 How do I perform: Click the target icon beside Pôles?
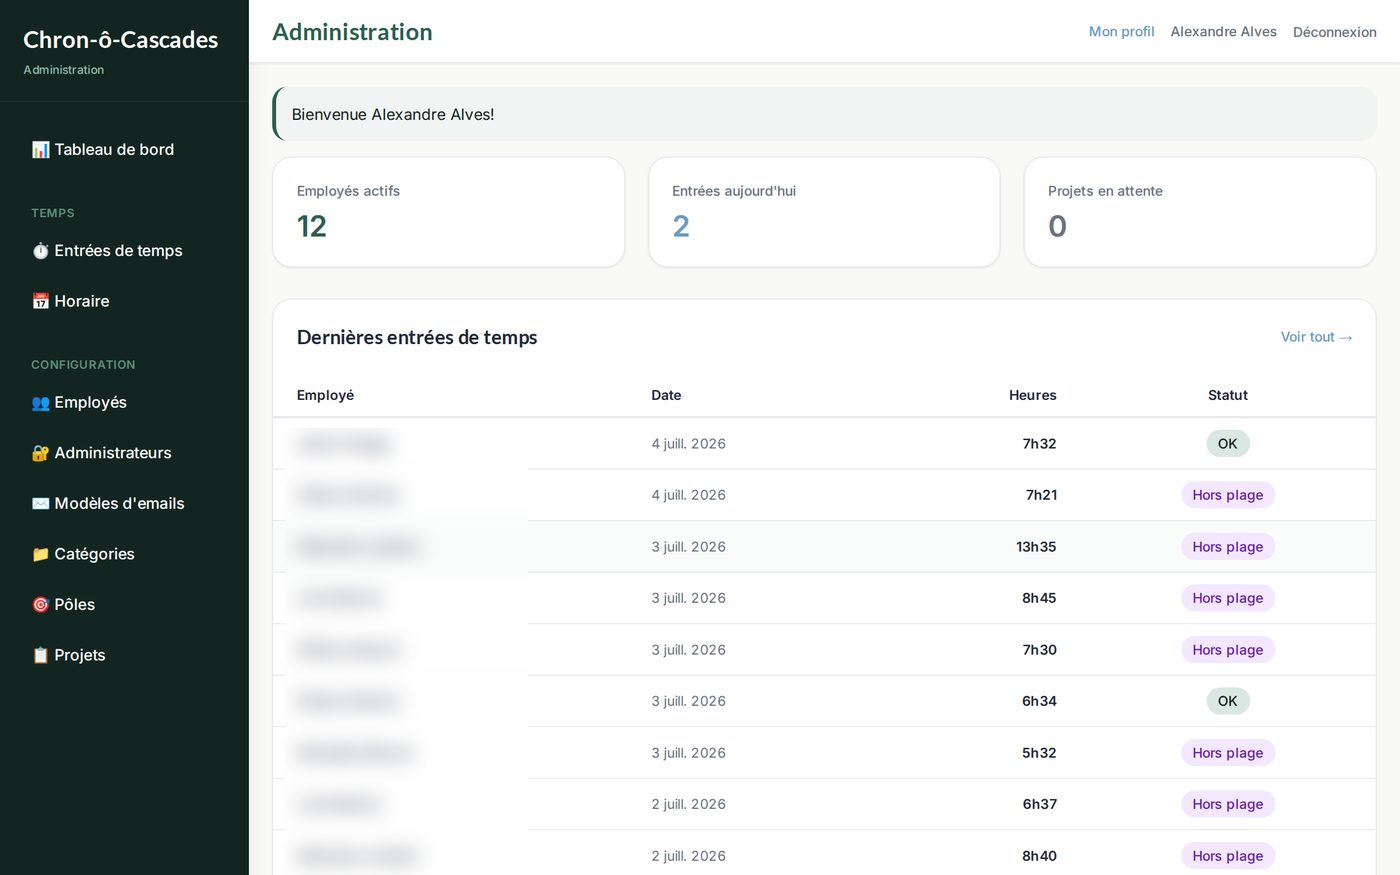[40, 605]
